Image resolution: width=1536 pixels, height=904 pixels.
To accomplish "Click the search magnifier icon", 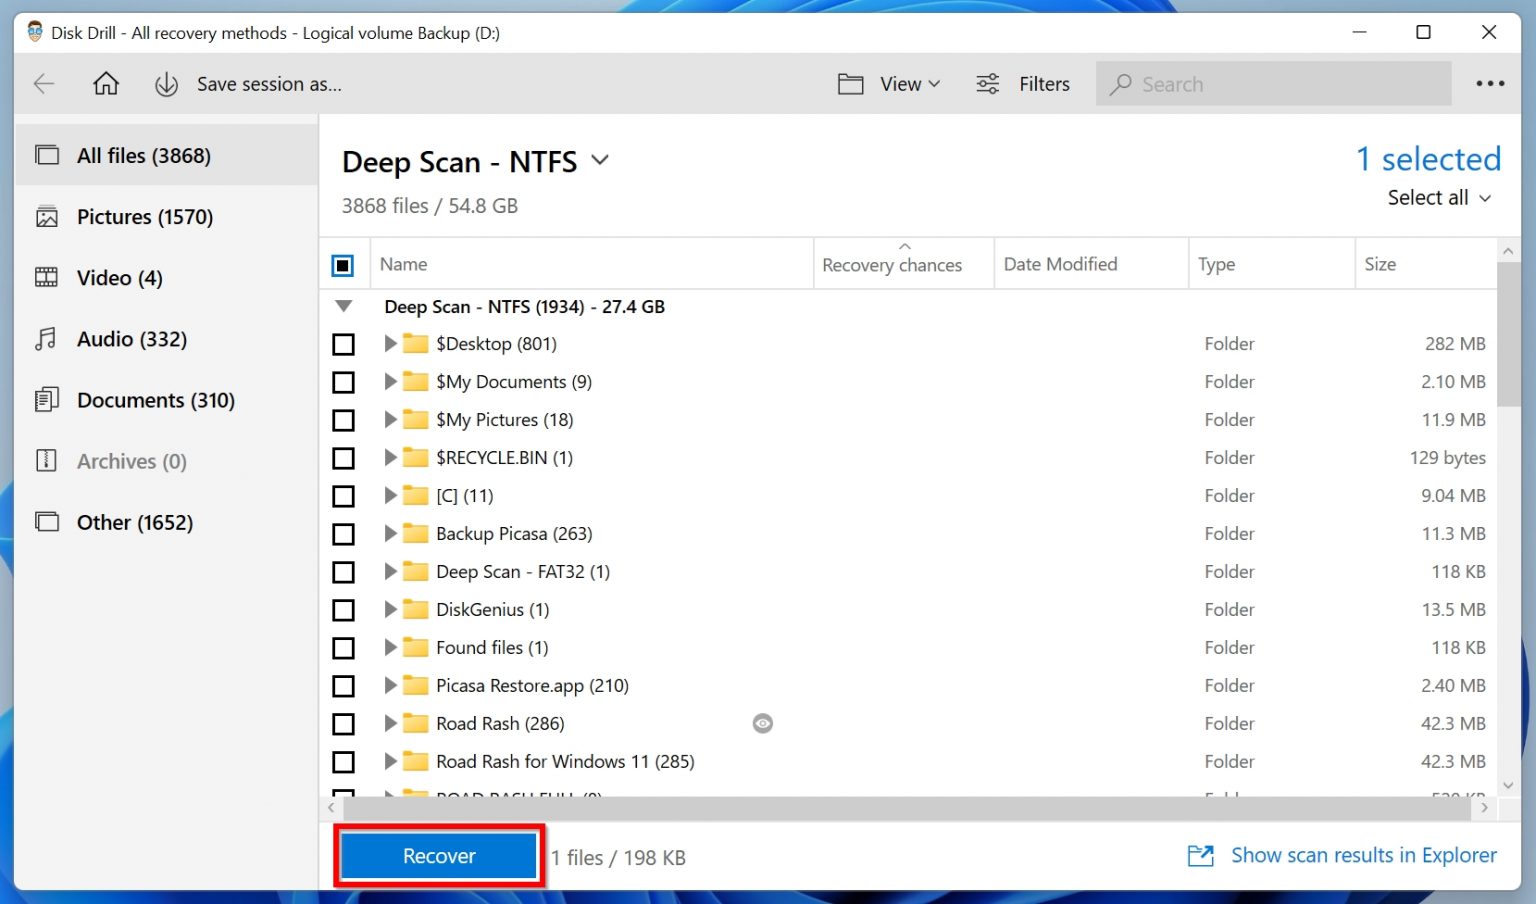I will click(1120, 84).
